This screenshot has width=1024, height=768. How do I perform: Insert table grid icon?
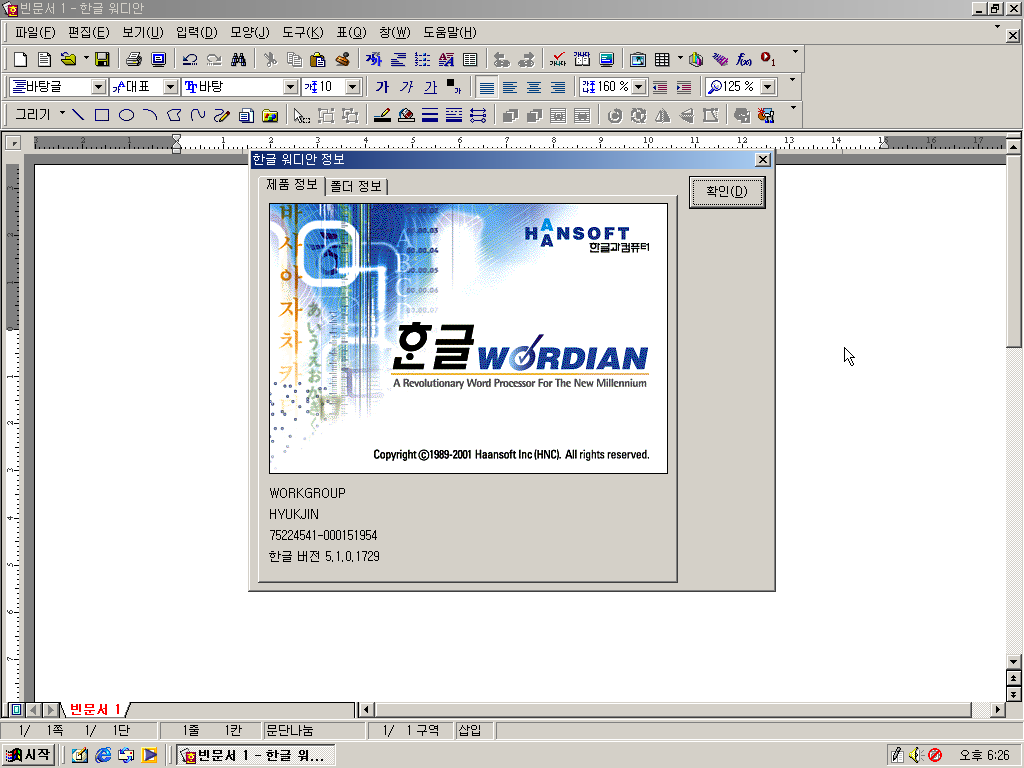tap(662, 59)
